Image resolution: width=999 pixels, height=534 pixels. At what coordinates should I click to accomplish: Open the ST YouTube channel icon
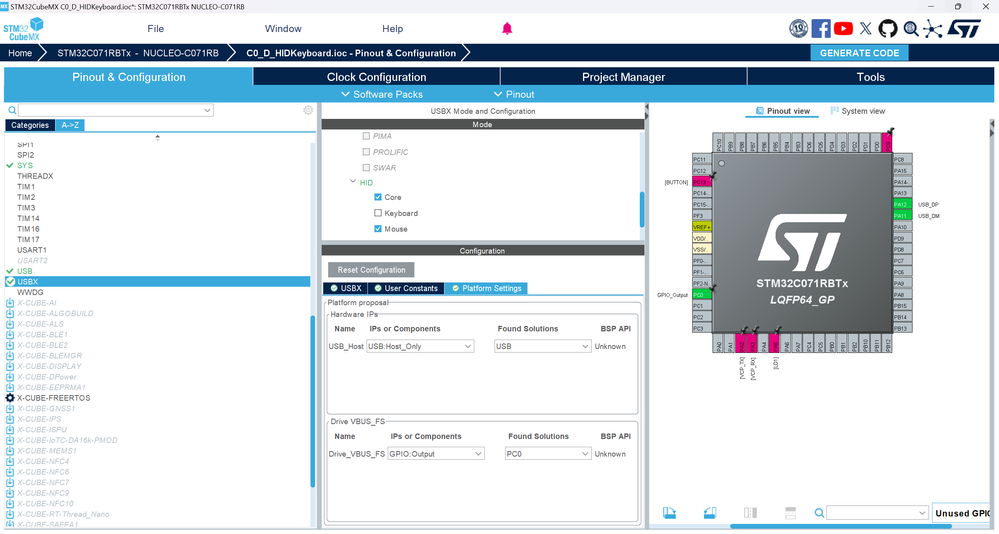(x=843, y=29)
